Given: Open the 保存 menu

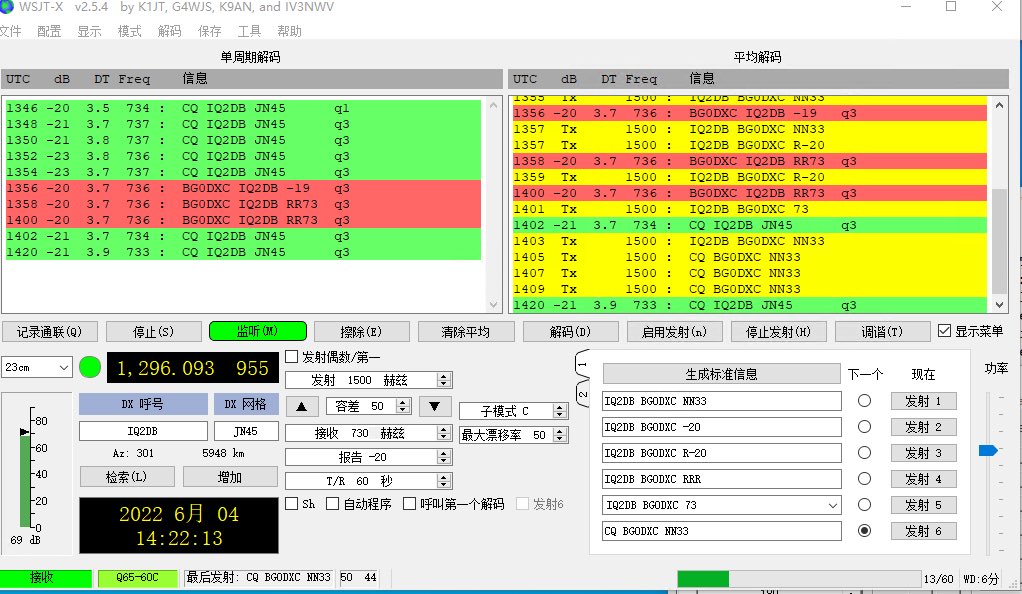Looking at the screenshot, I should (210, 31).
